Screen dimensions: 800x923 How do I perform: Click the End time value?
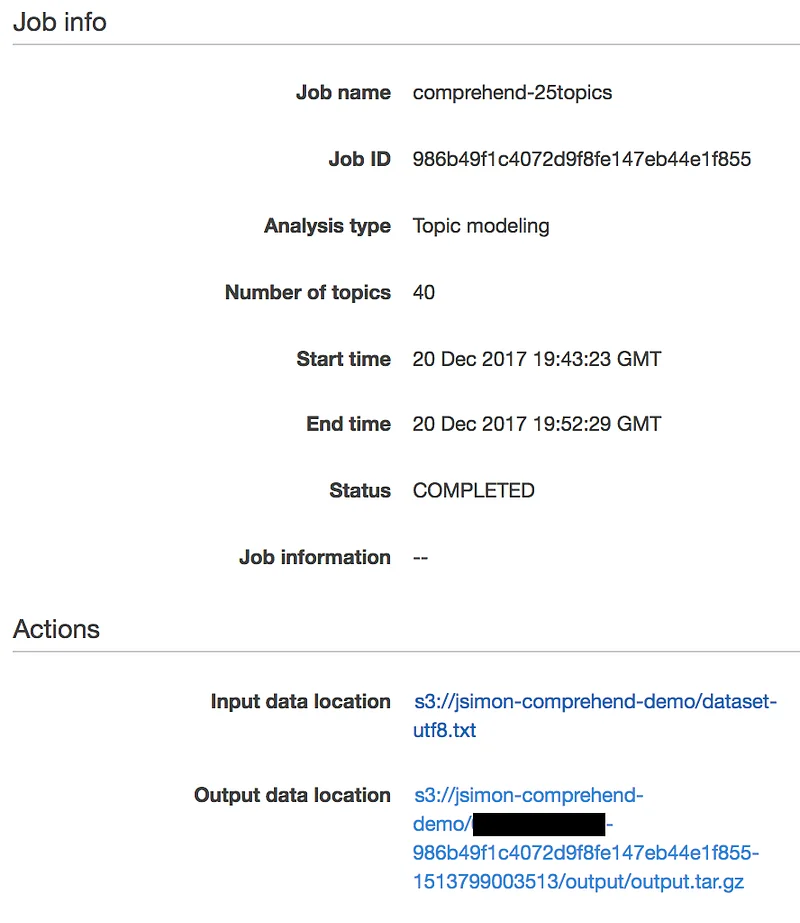pyautogui.click(x=537, y=424)
